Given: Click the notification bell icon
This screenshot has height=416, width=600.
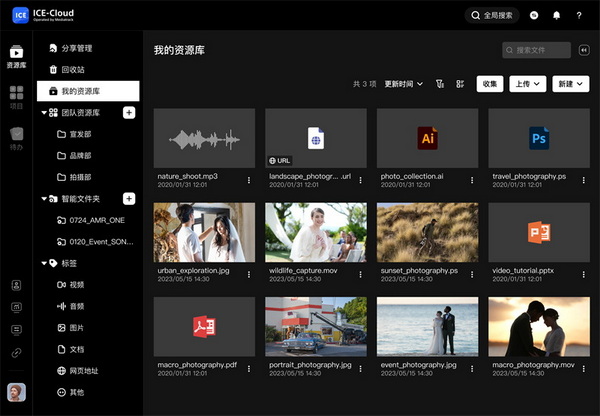Looking at the screenshot, I should [x=556, y=16].
